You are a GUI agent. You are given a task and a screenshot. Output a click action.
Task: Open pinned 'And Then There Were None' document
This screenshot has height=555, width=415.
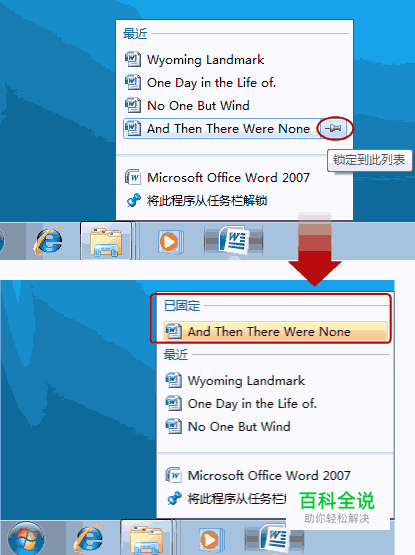click(275, 332)
